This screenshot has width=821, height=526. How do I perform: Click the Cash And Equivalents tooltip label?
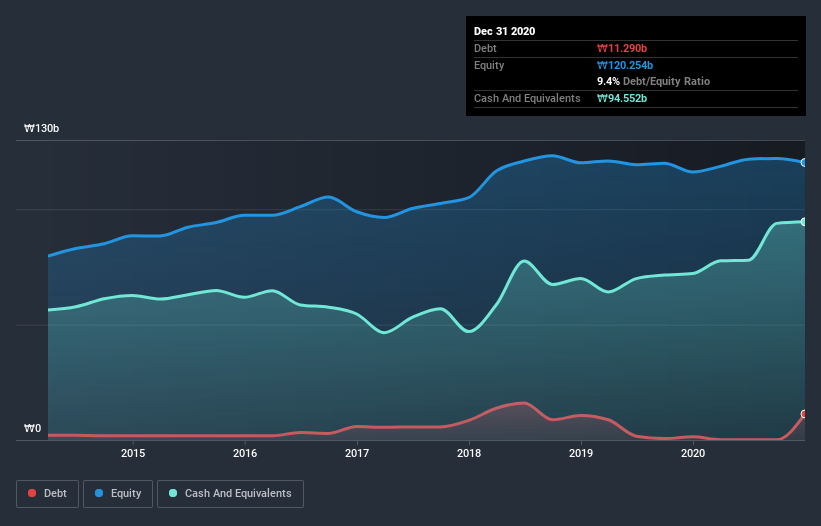(x=527, y=98)
